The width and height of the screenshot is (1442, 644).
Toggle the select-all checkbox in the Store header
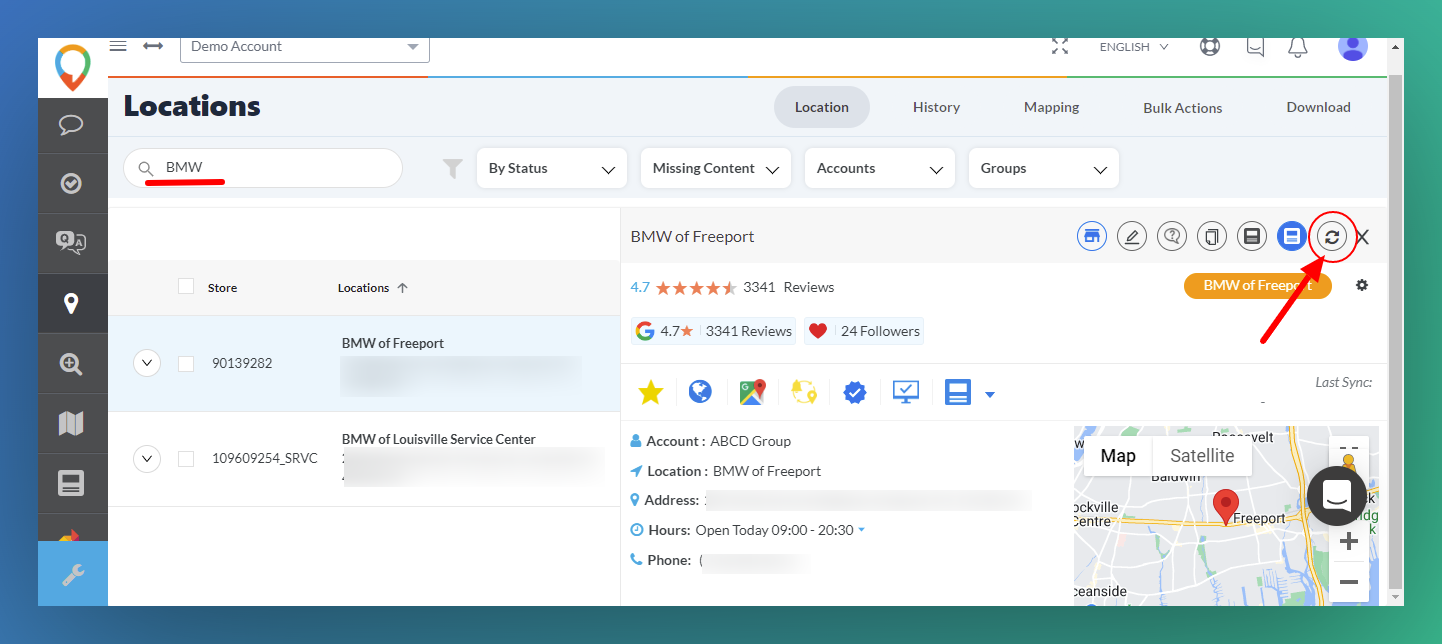186,287
